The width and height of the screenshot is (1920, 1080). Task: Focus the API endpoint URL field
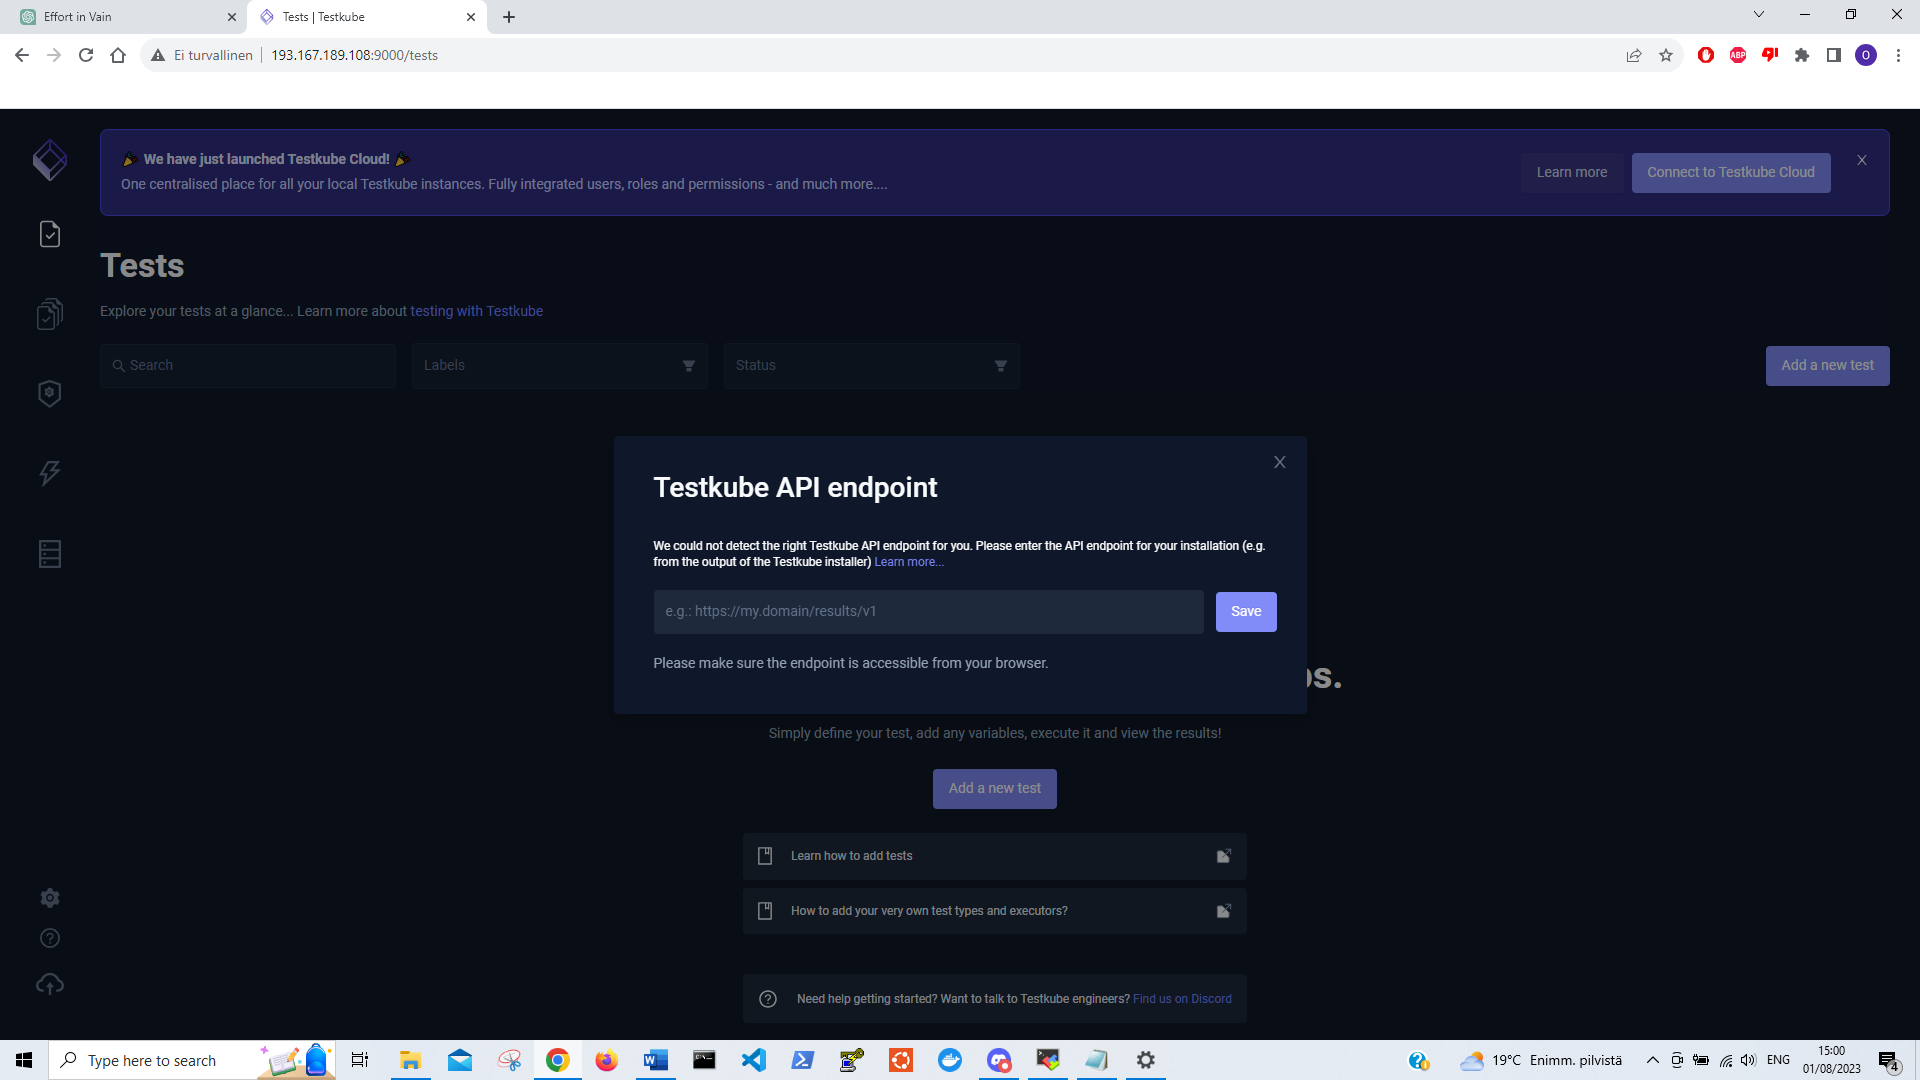[x=928, y=612]
